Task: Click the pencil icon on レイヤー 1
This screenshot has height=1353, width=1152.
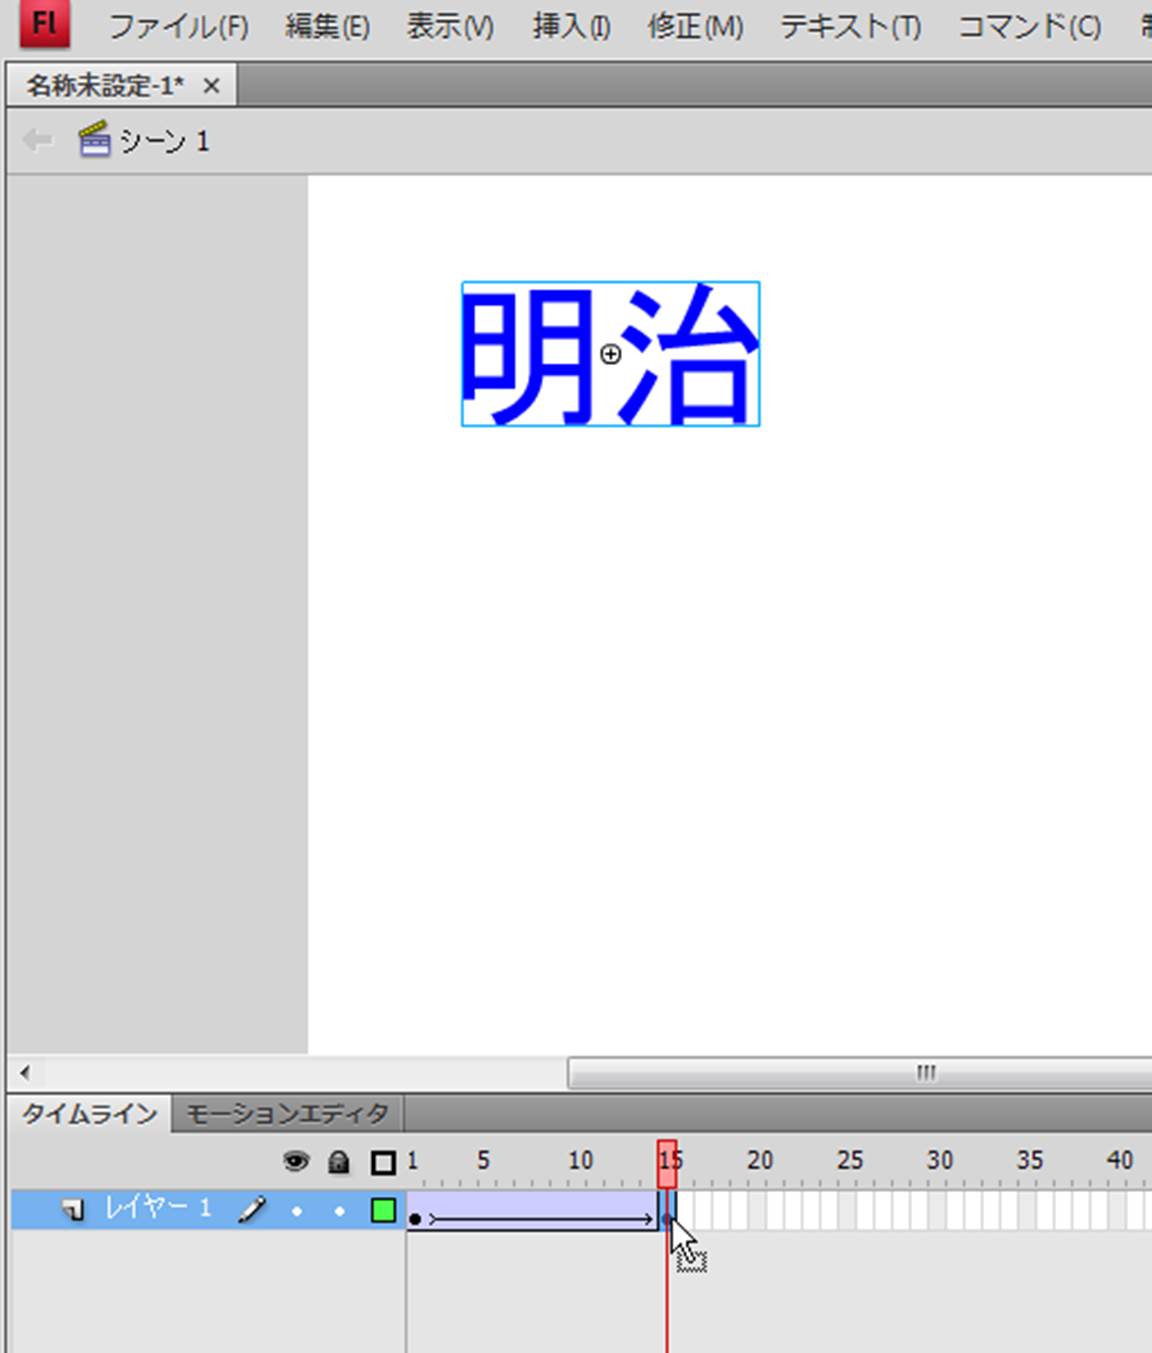Action: click(252, 1210)
